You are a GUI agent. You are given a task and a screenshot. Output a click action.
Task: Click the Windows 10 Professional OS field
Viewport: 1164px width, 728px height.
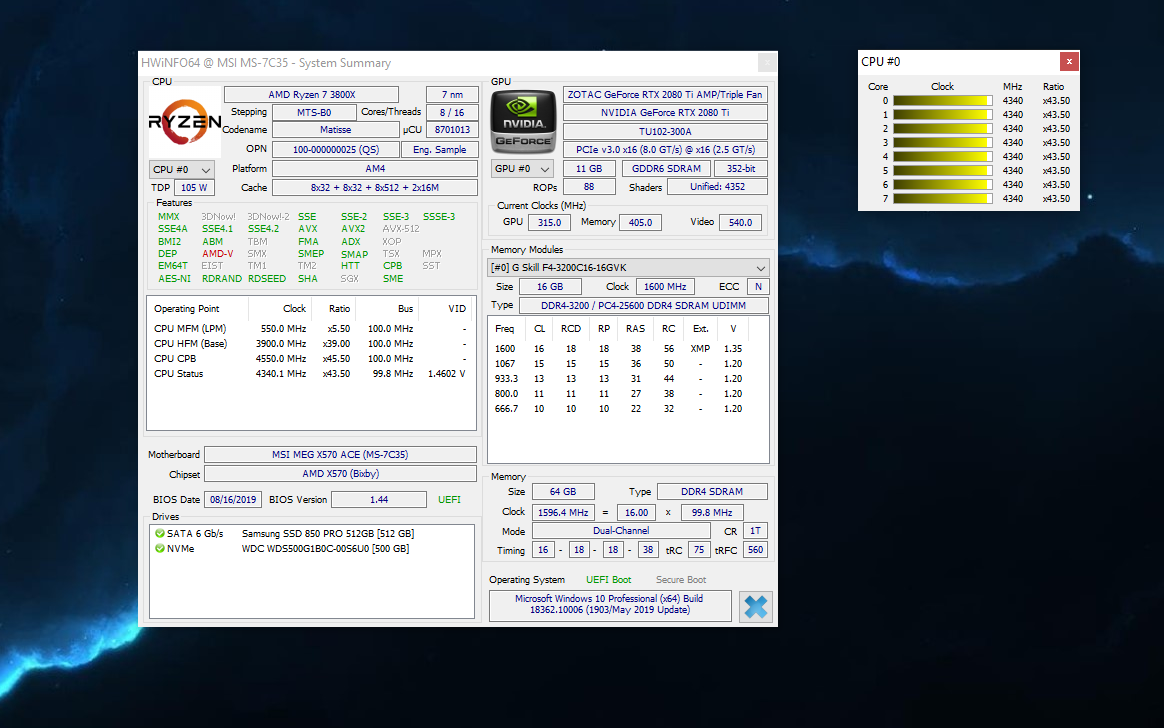pyautogui.click(x=609, y=605)
